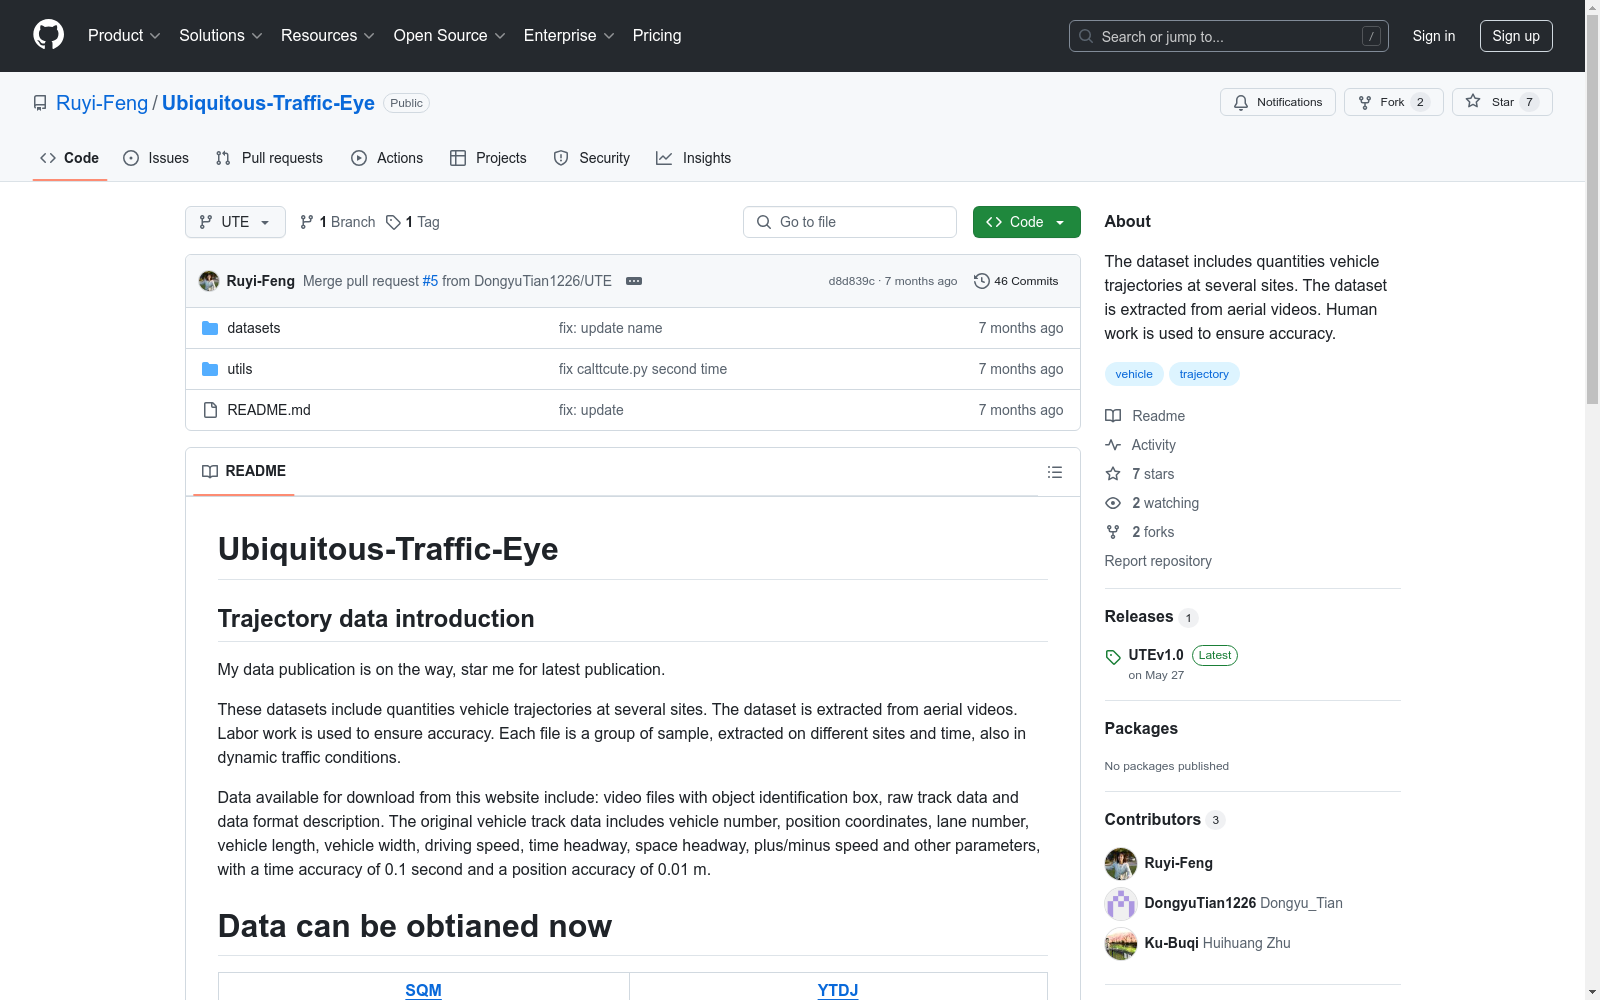Click the eye icon beside 2 watching
Screen dimensions: 1600x1000
[x=1112, y=503]
